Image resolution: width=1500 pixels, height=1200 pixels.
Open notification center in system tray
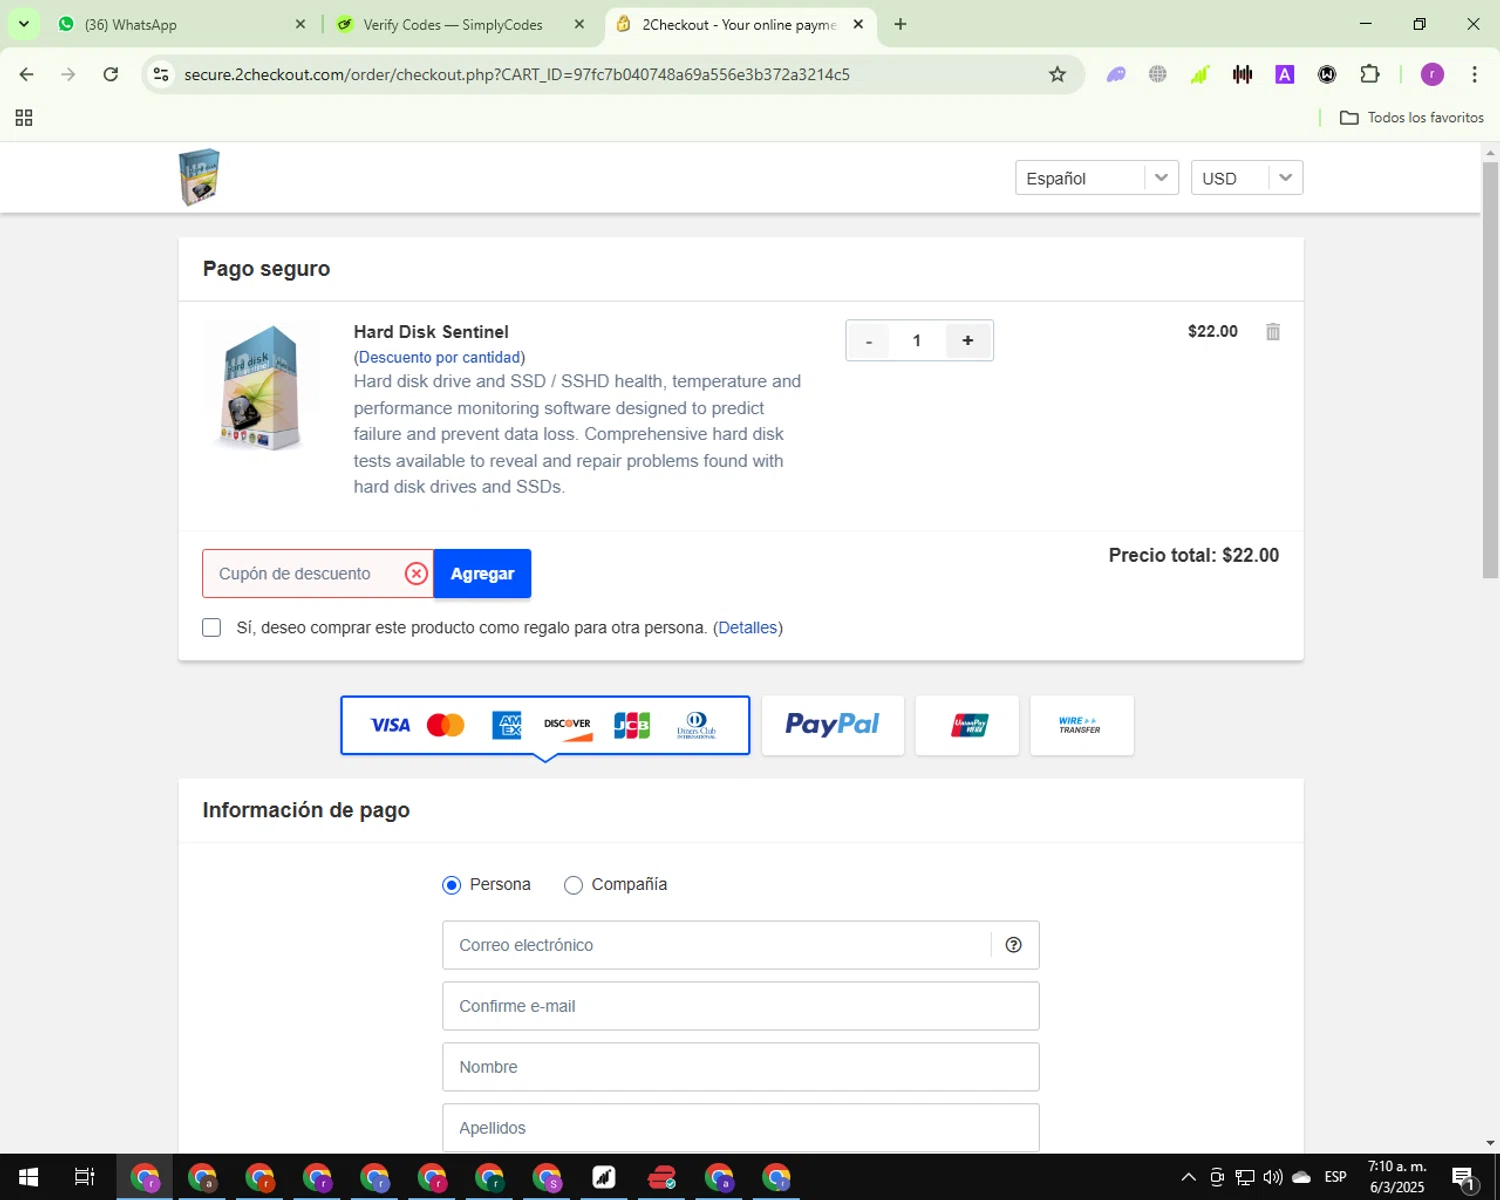[x=1464, y=1178]
